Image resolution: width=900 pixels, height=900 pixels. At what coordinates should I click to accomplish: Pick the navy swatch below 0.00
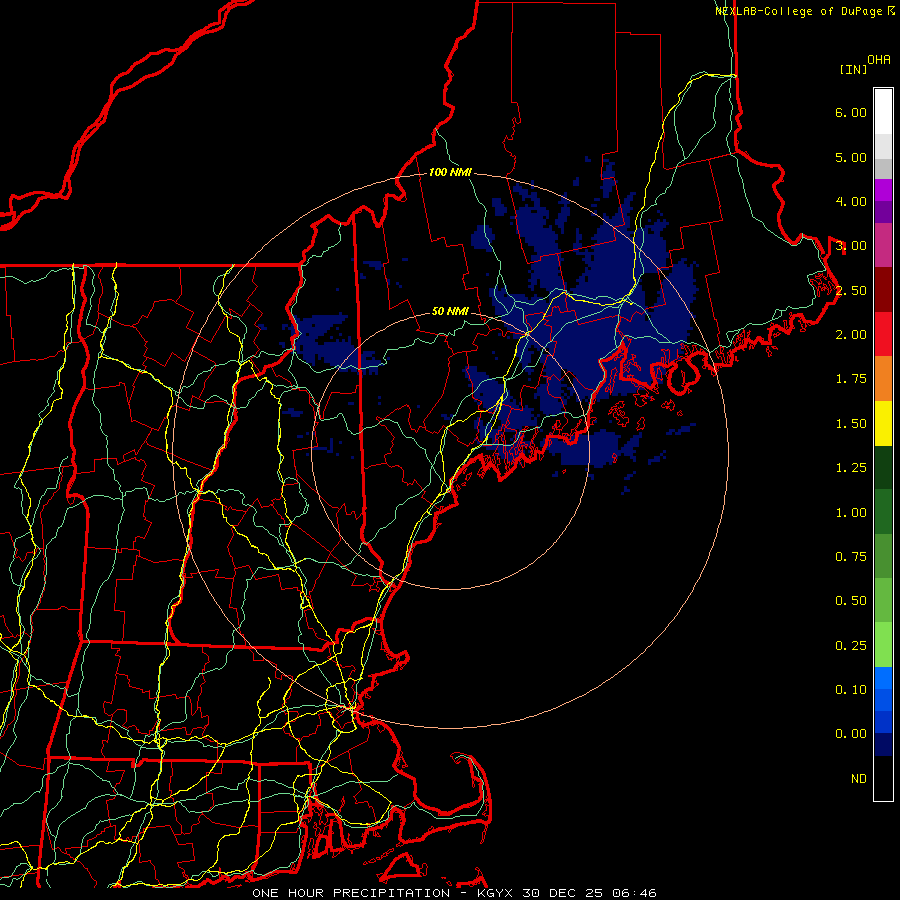883,745
